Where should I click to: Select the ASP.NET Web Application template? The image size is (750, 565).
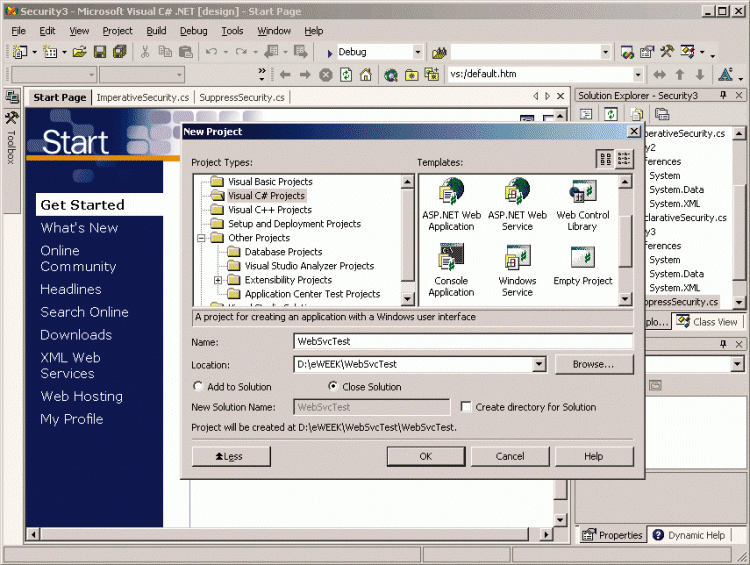point(451,205)
